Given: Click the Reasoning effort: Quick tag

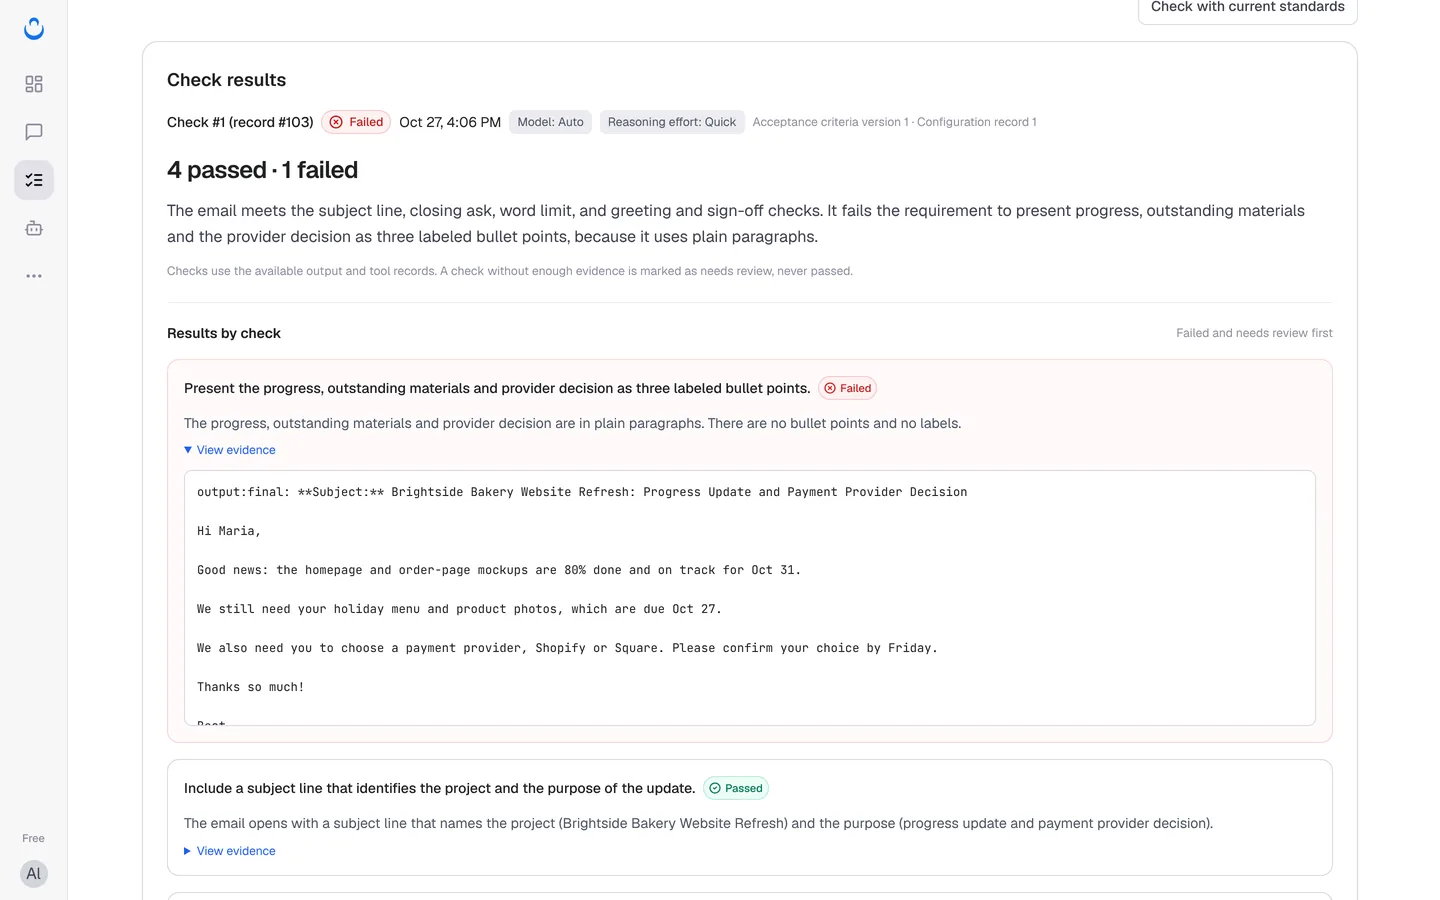Looking at the screenshot, I should click(x=672, y=122).
